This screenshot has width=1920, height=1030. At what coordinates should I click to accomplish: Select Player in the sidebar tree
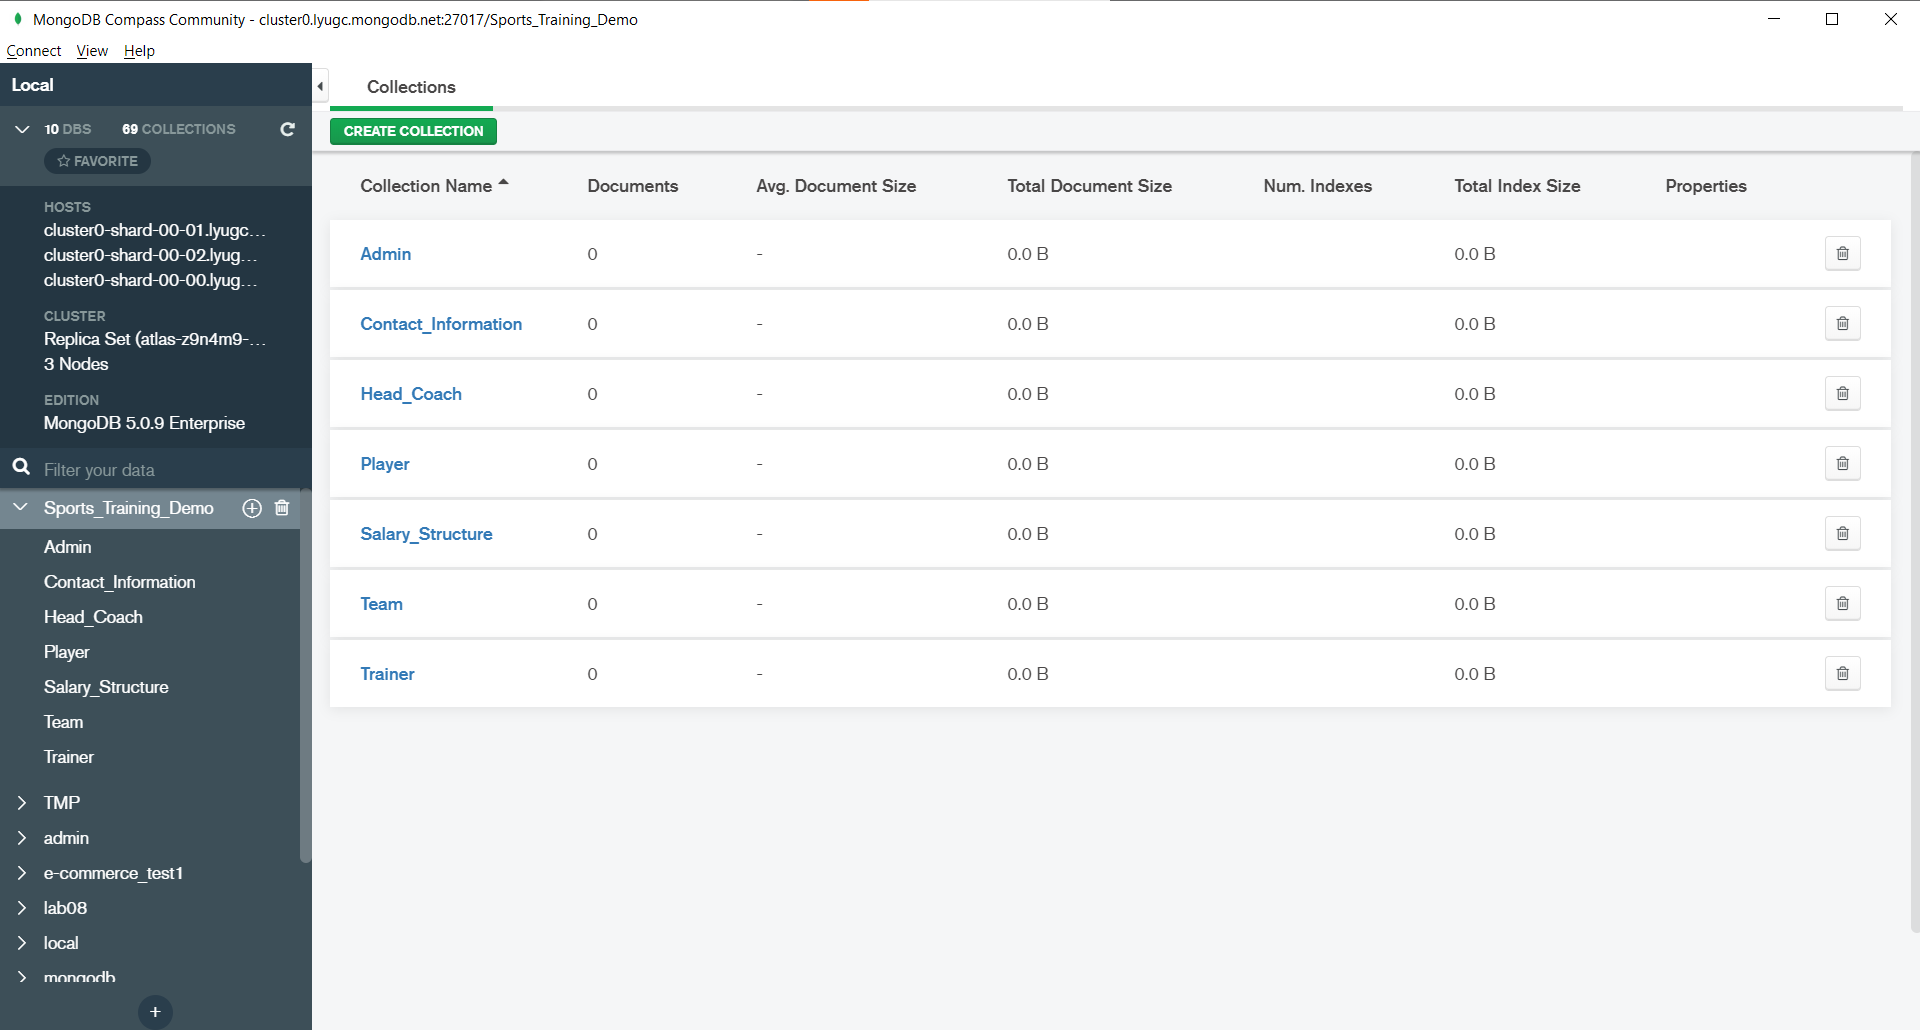coord(66,652)
